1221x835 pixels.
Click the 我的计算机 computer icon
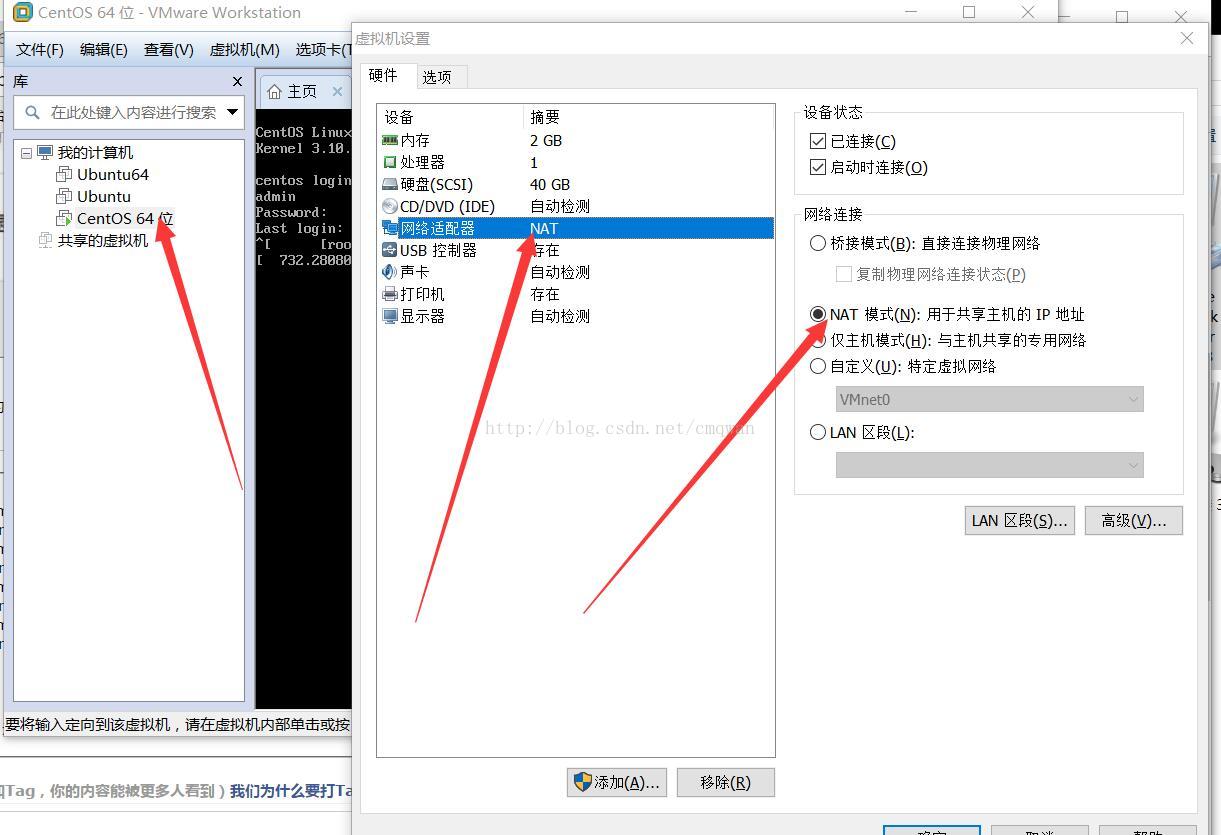pos(45,153)
